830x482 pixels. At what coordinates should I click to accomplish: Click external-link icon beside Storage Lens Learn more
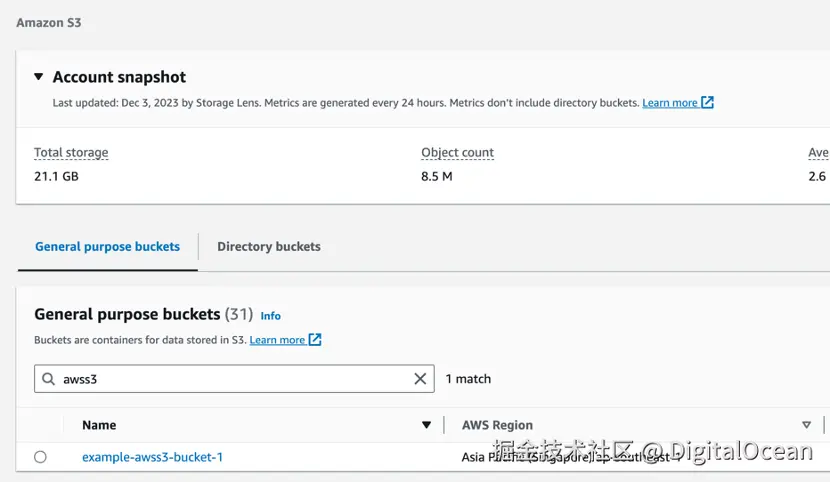click(708, 102)
